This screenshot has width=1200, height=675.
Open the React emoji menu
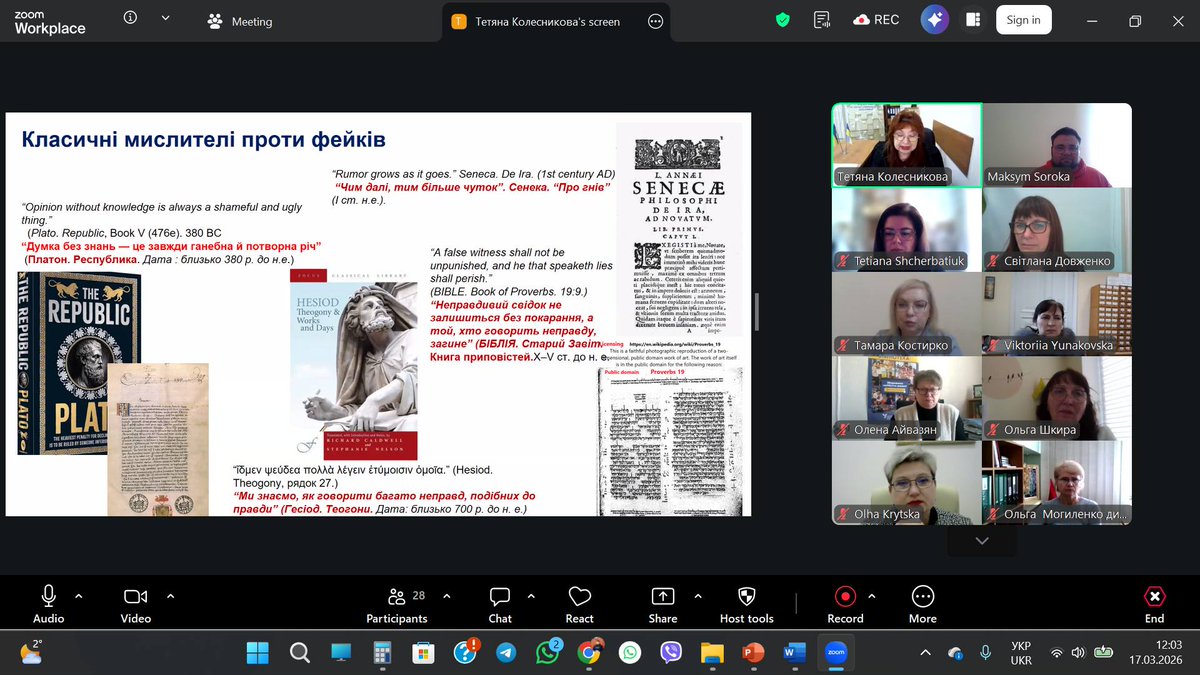[580, 604]
